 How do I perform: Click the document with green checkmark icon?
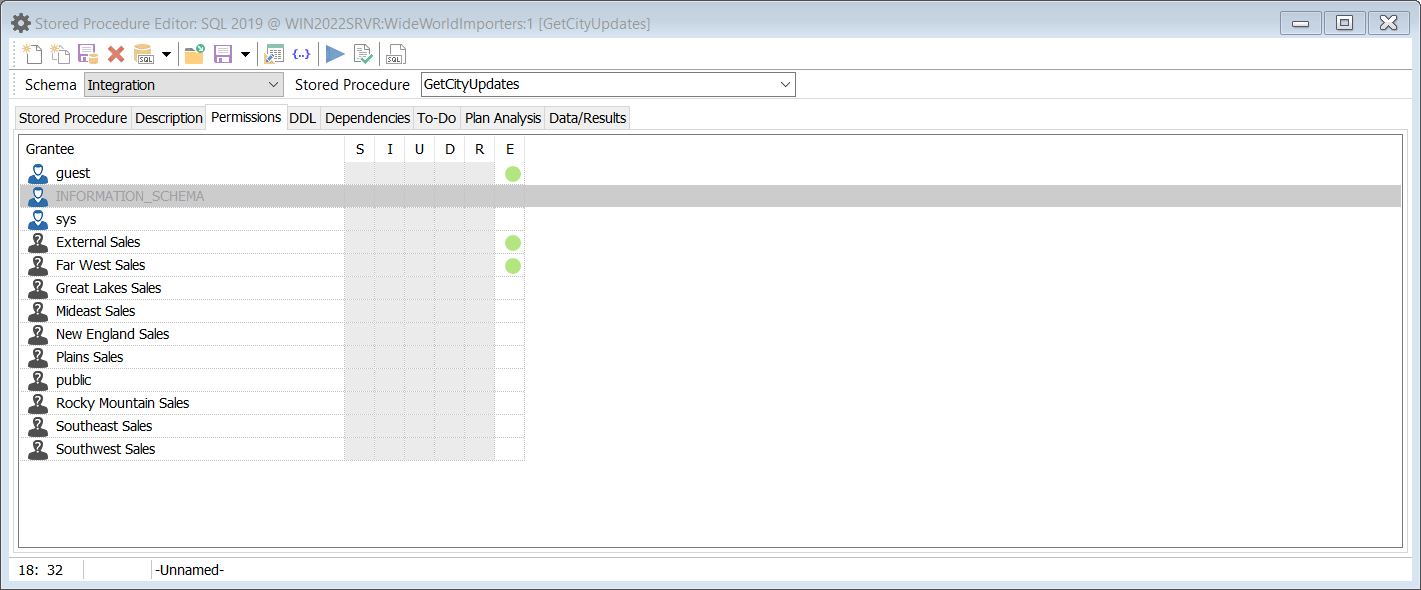click(363, 54)
